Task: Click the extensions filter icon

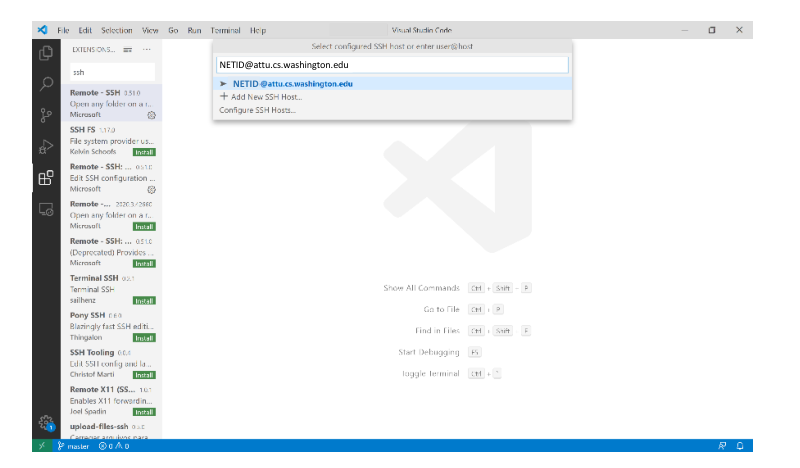Action: (x=128, y=50)
